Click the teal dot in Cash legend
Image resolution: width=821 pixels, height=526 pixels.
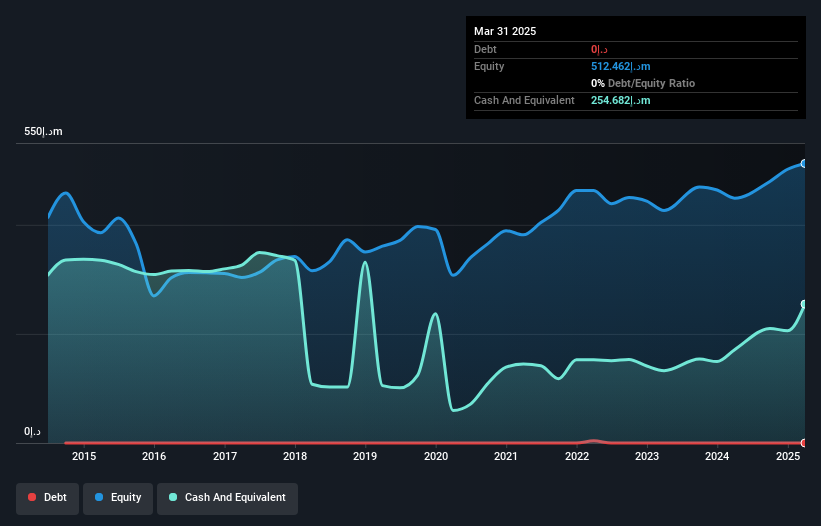(x=173, y=497)
